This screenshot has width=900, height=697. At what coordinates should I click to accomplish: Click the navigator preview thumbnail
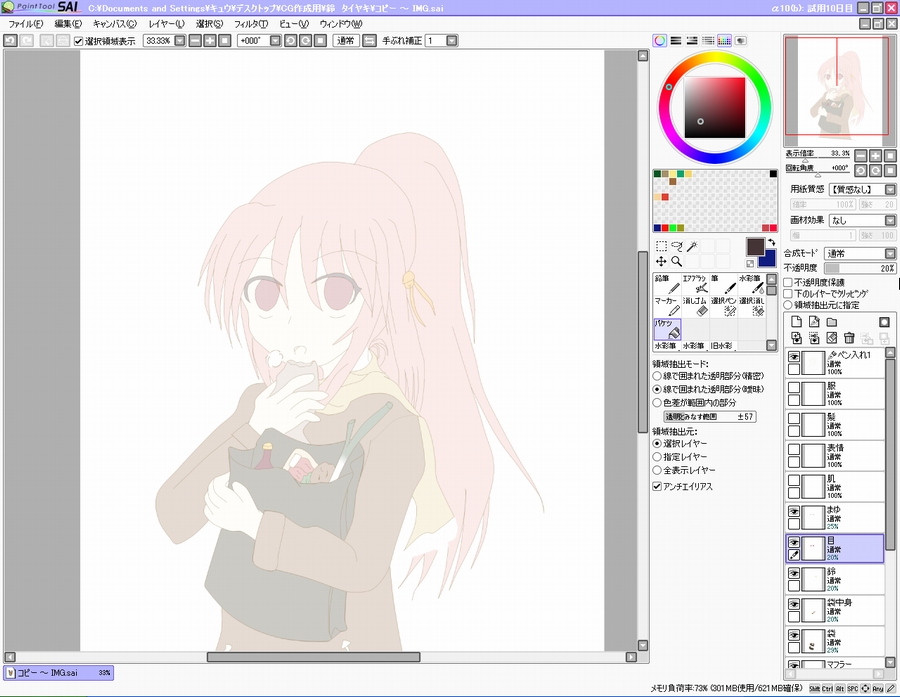click(x=838, y=91)
